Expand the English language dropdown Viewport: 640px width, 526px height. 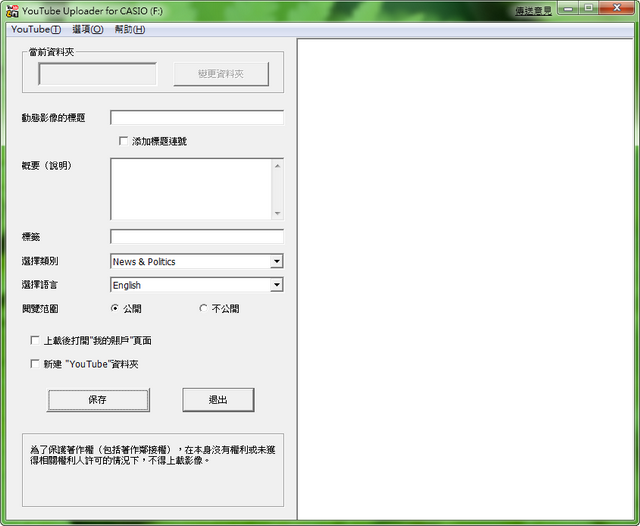click(277, 285)
